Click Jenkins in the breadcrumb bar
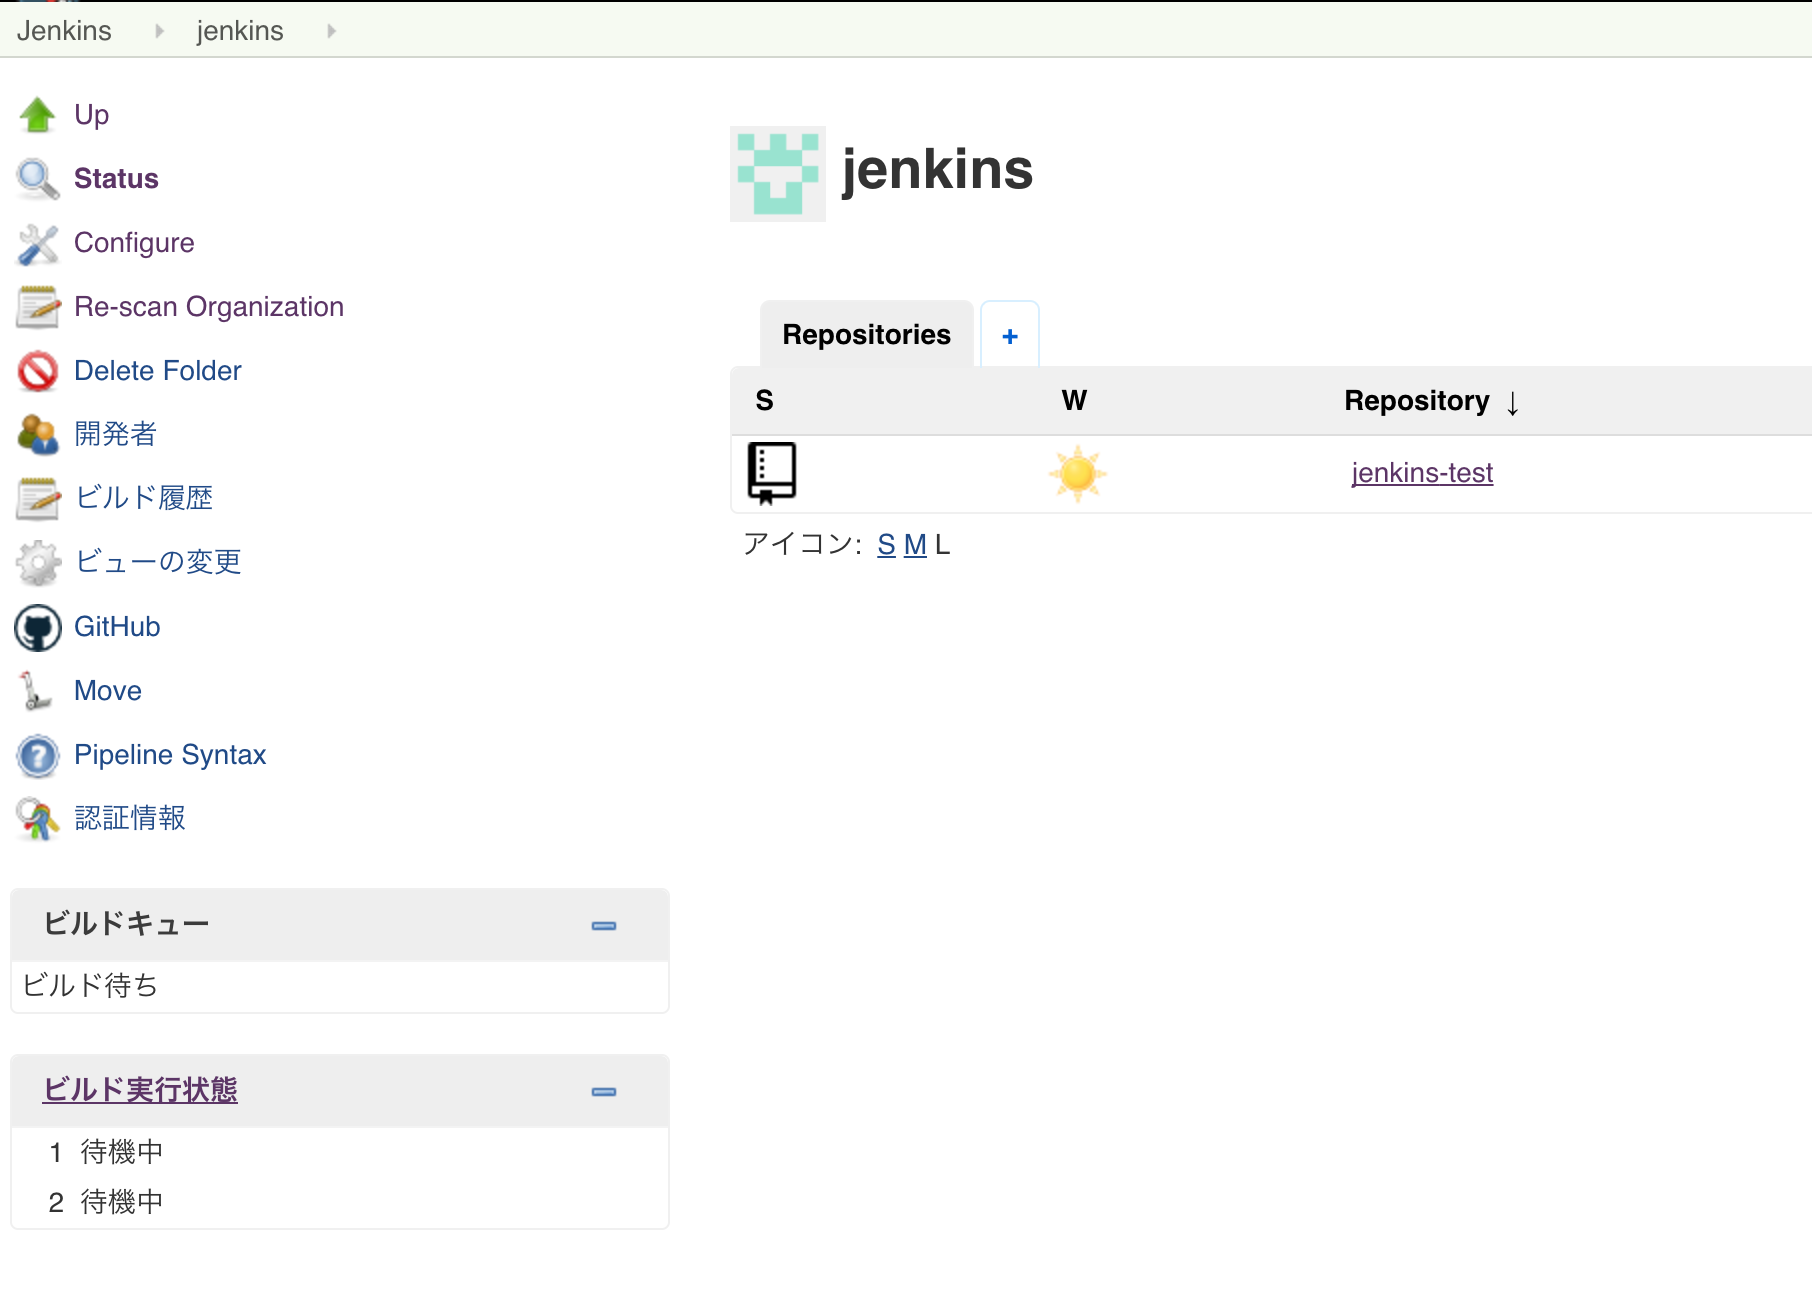Image resolution: width=1812 pixels, height=1290 pixels. pos(64,29)
